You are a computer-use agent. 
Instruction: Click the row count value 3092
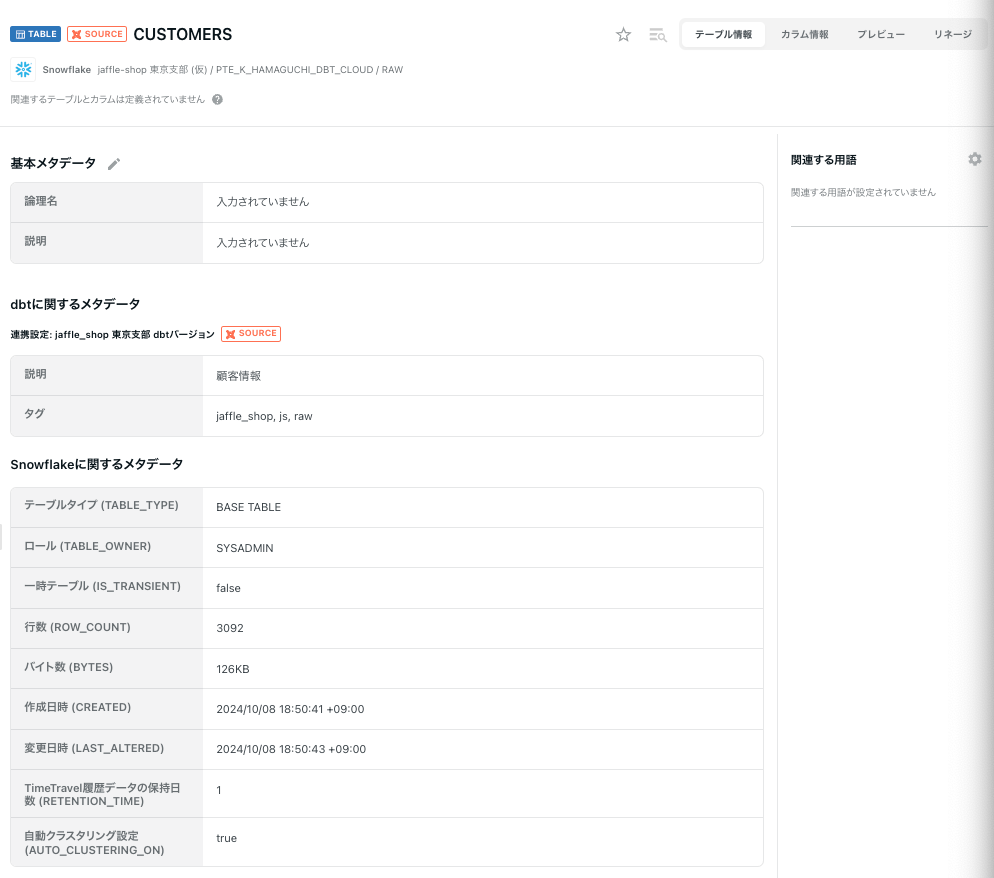(x=229, y=628)
